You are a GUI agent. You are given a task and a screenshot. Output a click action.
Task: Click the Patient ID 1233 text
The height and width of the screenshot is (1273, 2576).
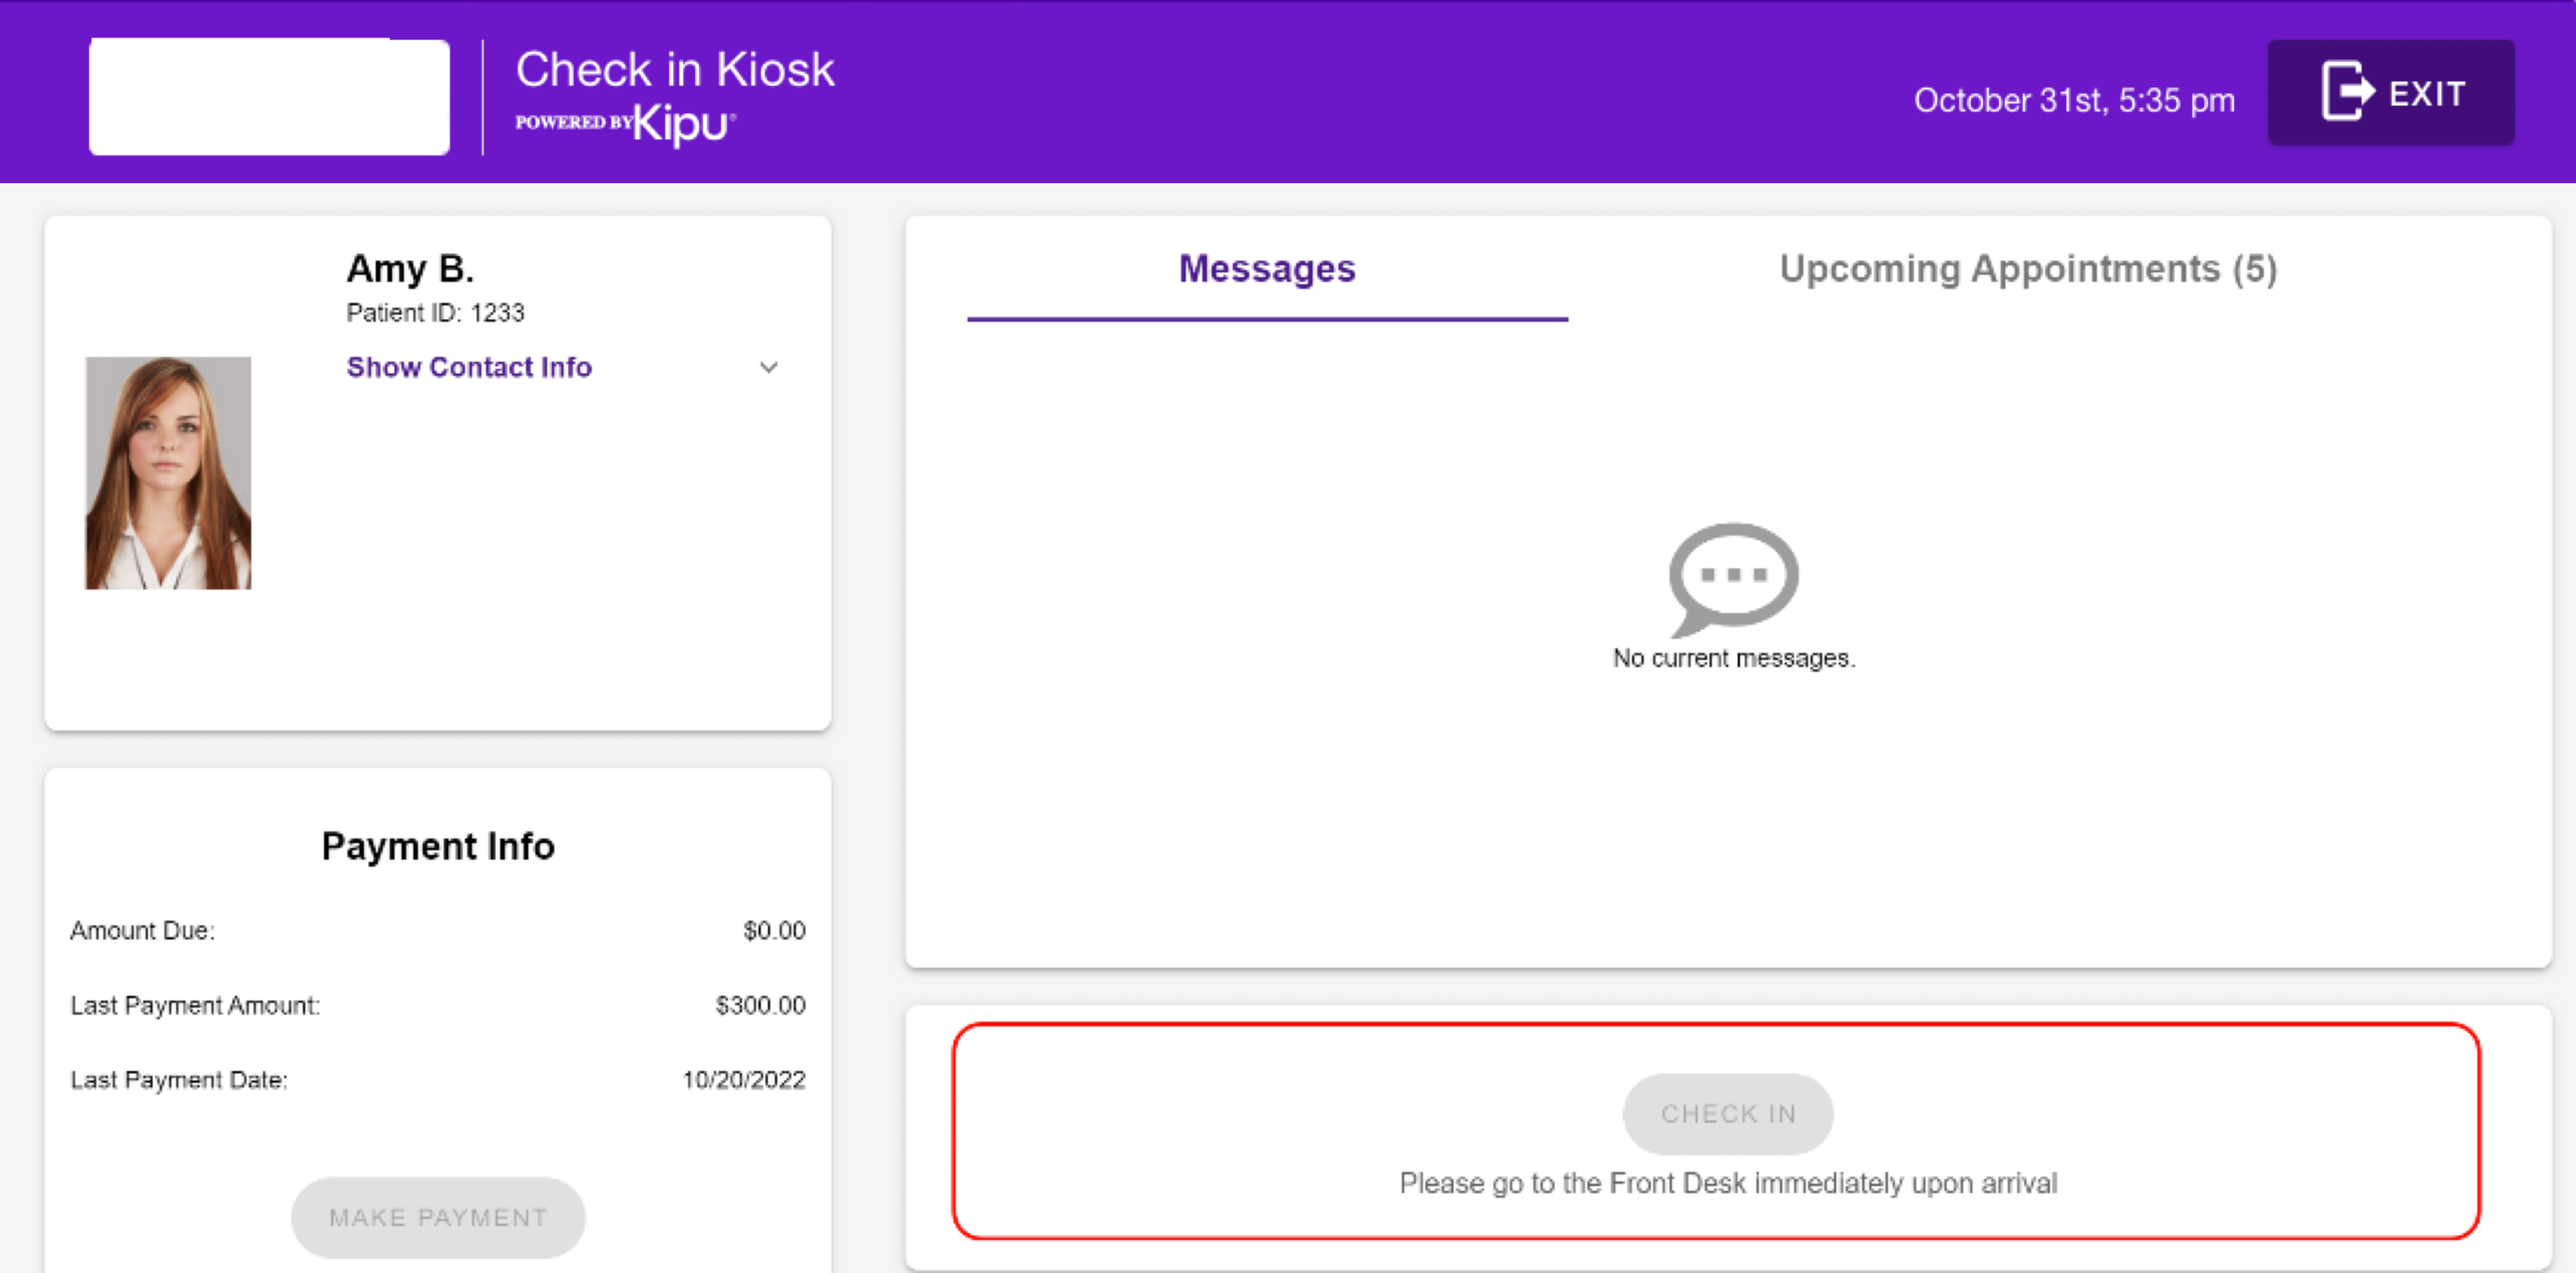tap(435, 313)
